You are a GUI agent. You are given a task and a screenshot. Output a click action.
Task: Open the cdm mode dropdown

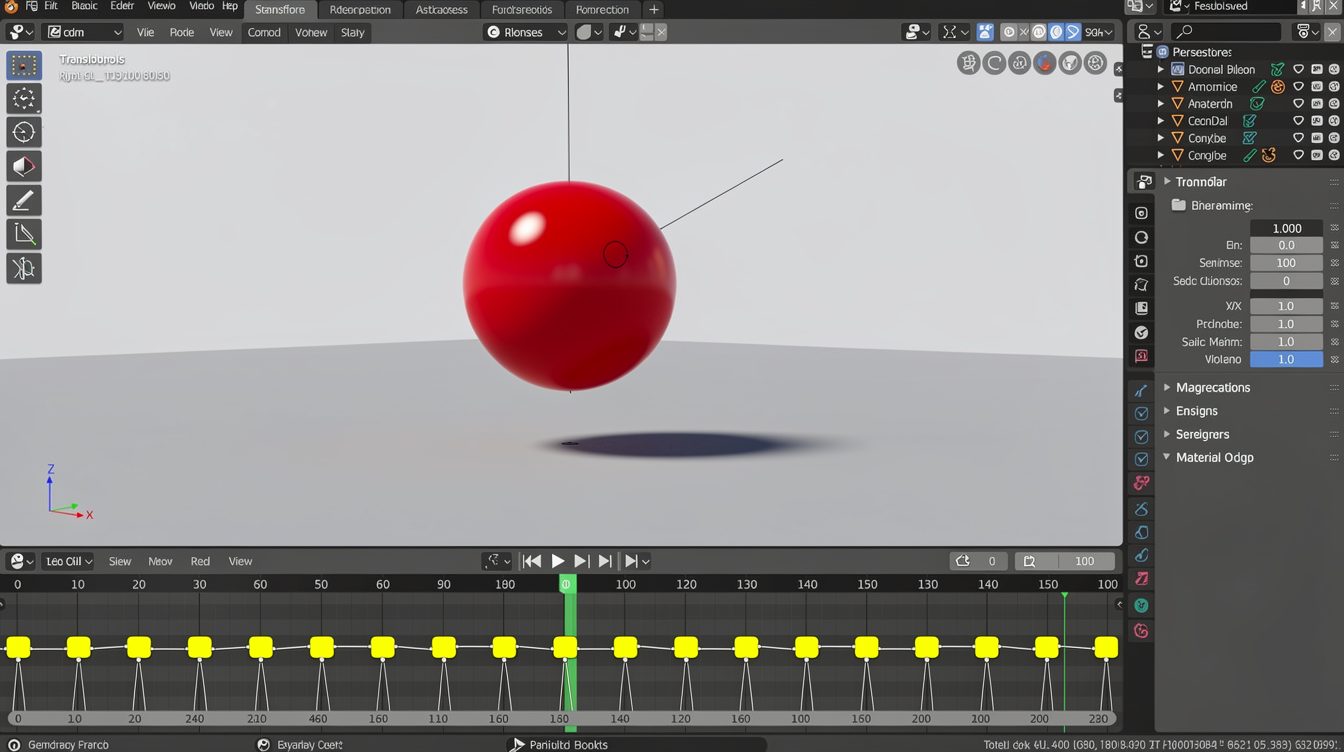[84, 32]
